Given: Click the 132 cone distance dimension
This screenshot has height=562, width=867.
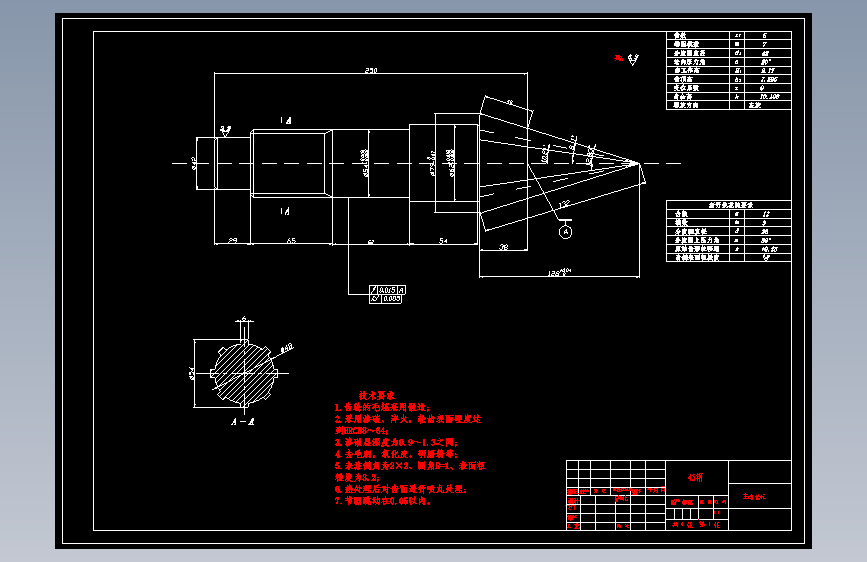Looking at the screenshot, I should coord(563,205).
